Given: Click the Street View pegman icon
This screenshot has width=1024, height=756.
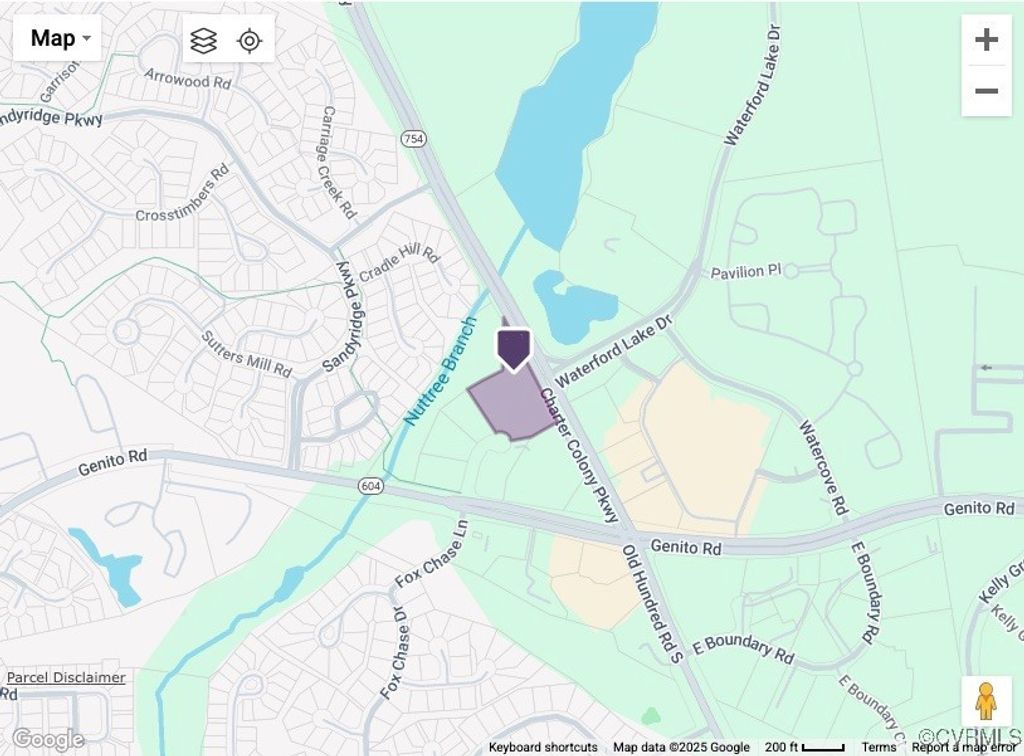Looking at the screenshot, I should [x=986, y=701].
